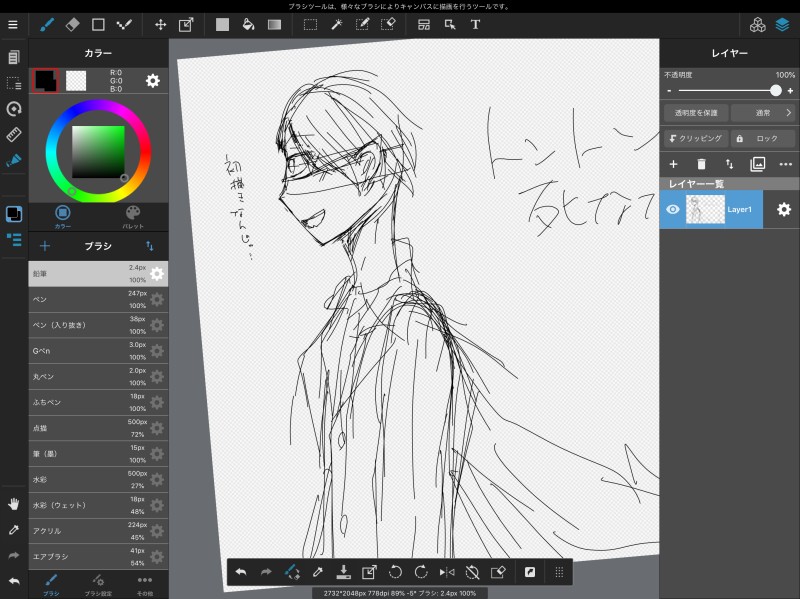Viewport: 800px width, 599px height.
Task: Add a new brush with plus icon
Action: (45, 246)
